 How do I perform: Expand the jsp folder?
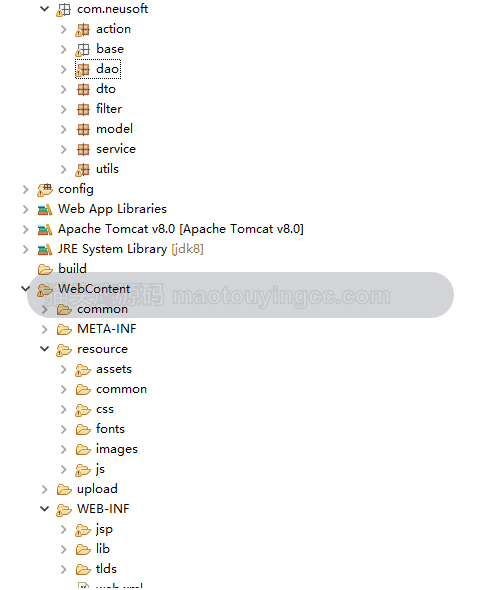pos(64,530)
